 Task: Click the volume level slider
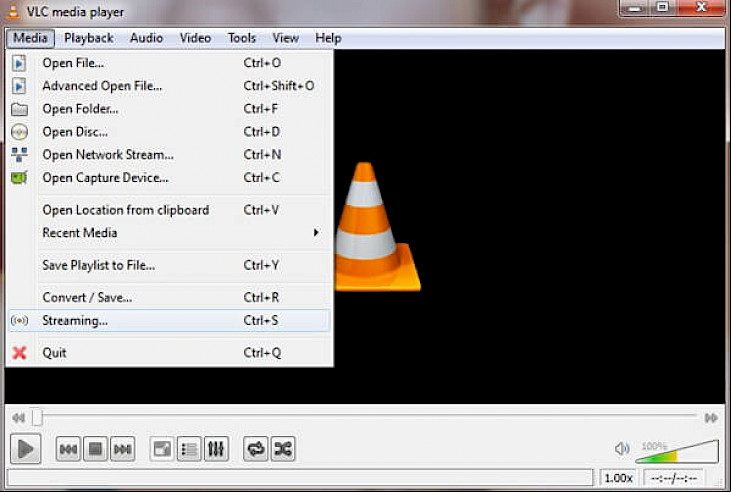tap(677, 451)
